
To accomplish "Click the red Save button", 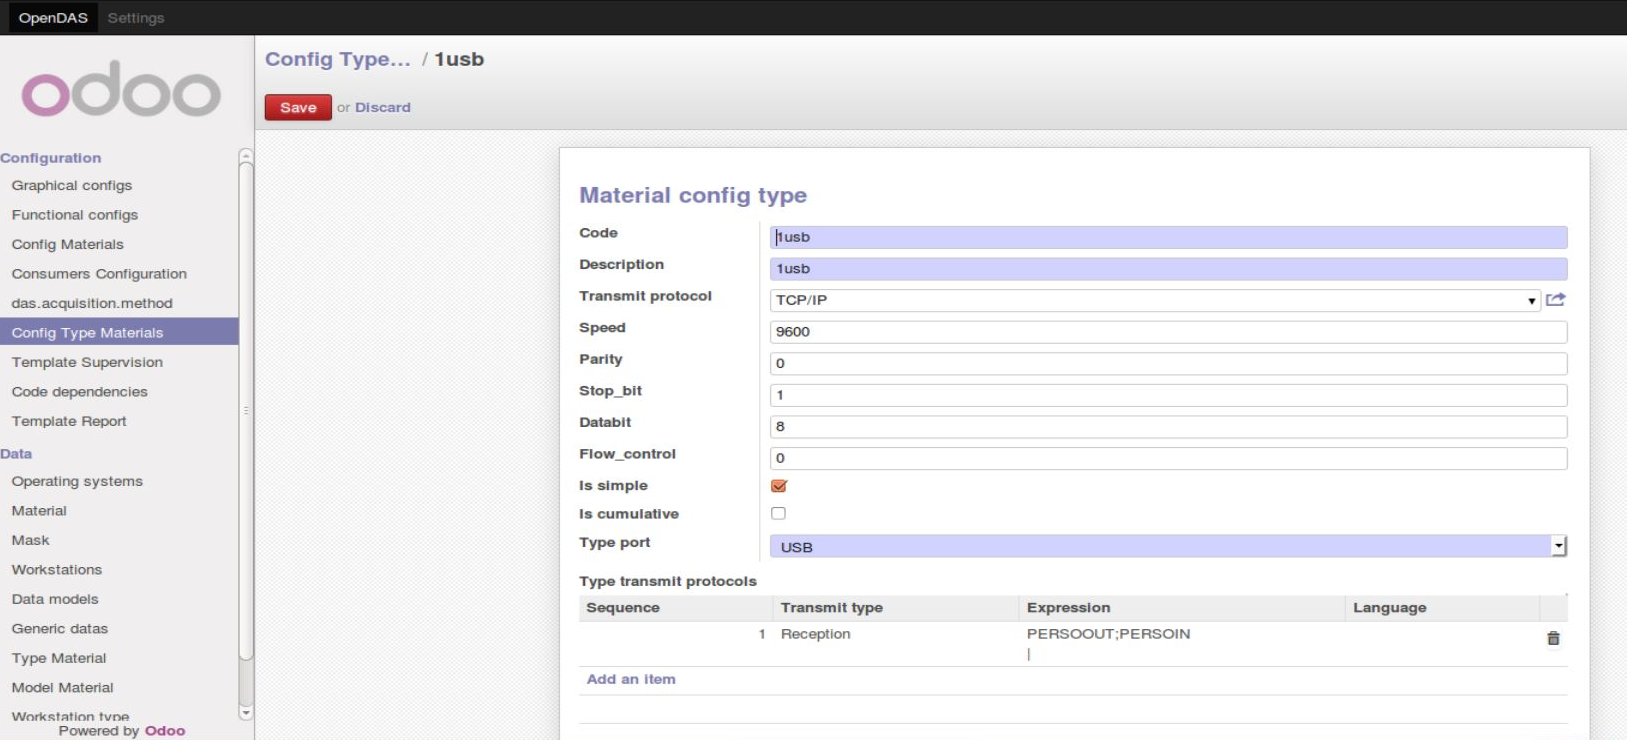I will pyautogui.click(x=298, y=107).
